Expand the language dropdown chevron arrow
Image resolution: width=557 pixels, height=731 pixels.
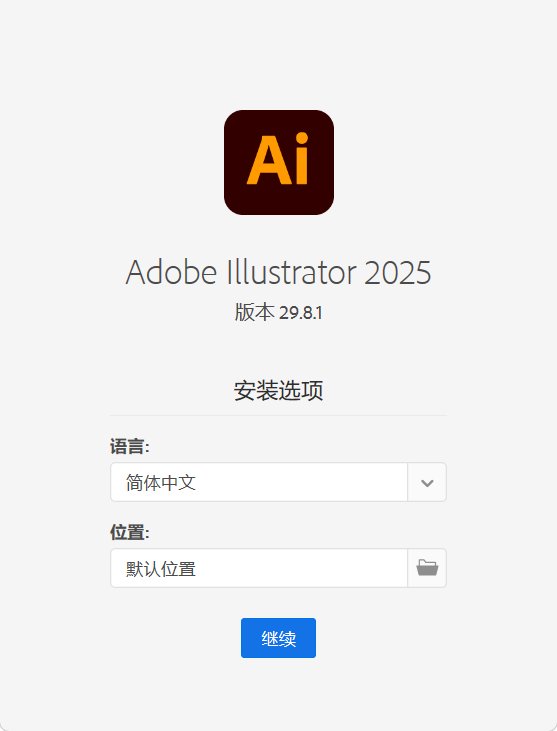coord(427,483)
